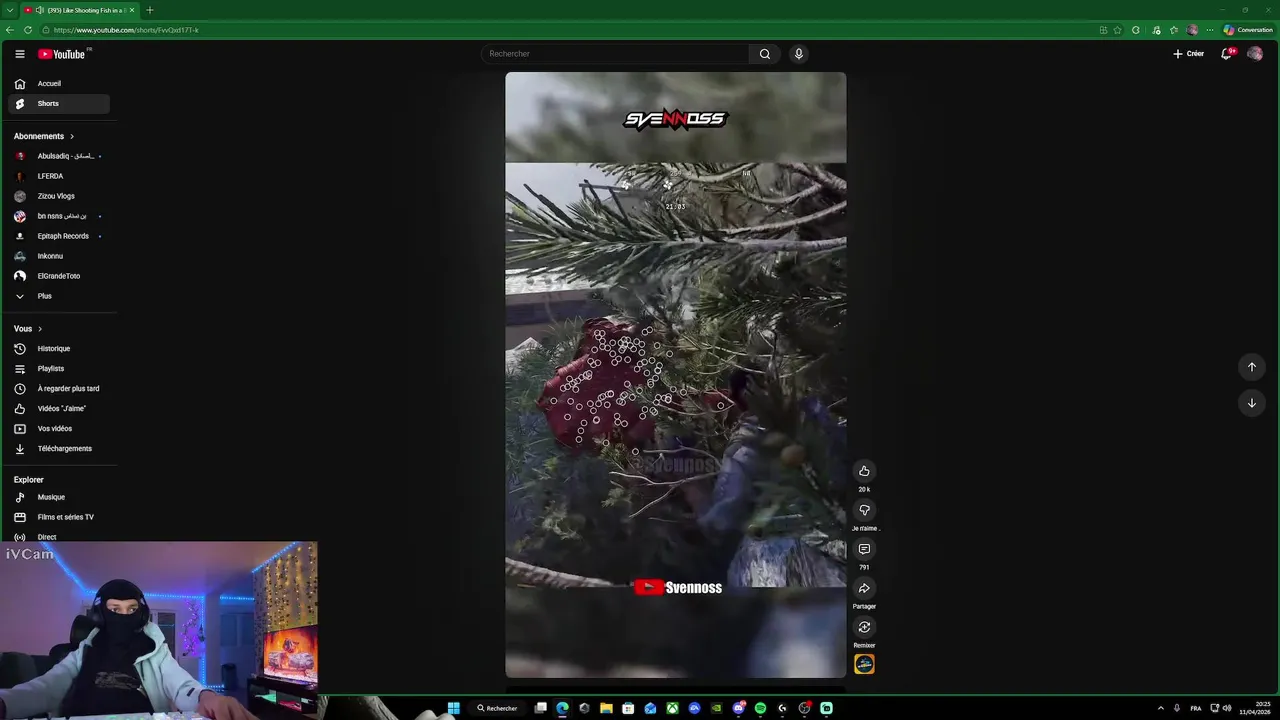Open the Windows Start menu
The image size is (1280, 720).
[453, 708]
